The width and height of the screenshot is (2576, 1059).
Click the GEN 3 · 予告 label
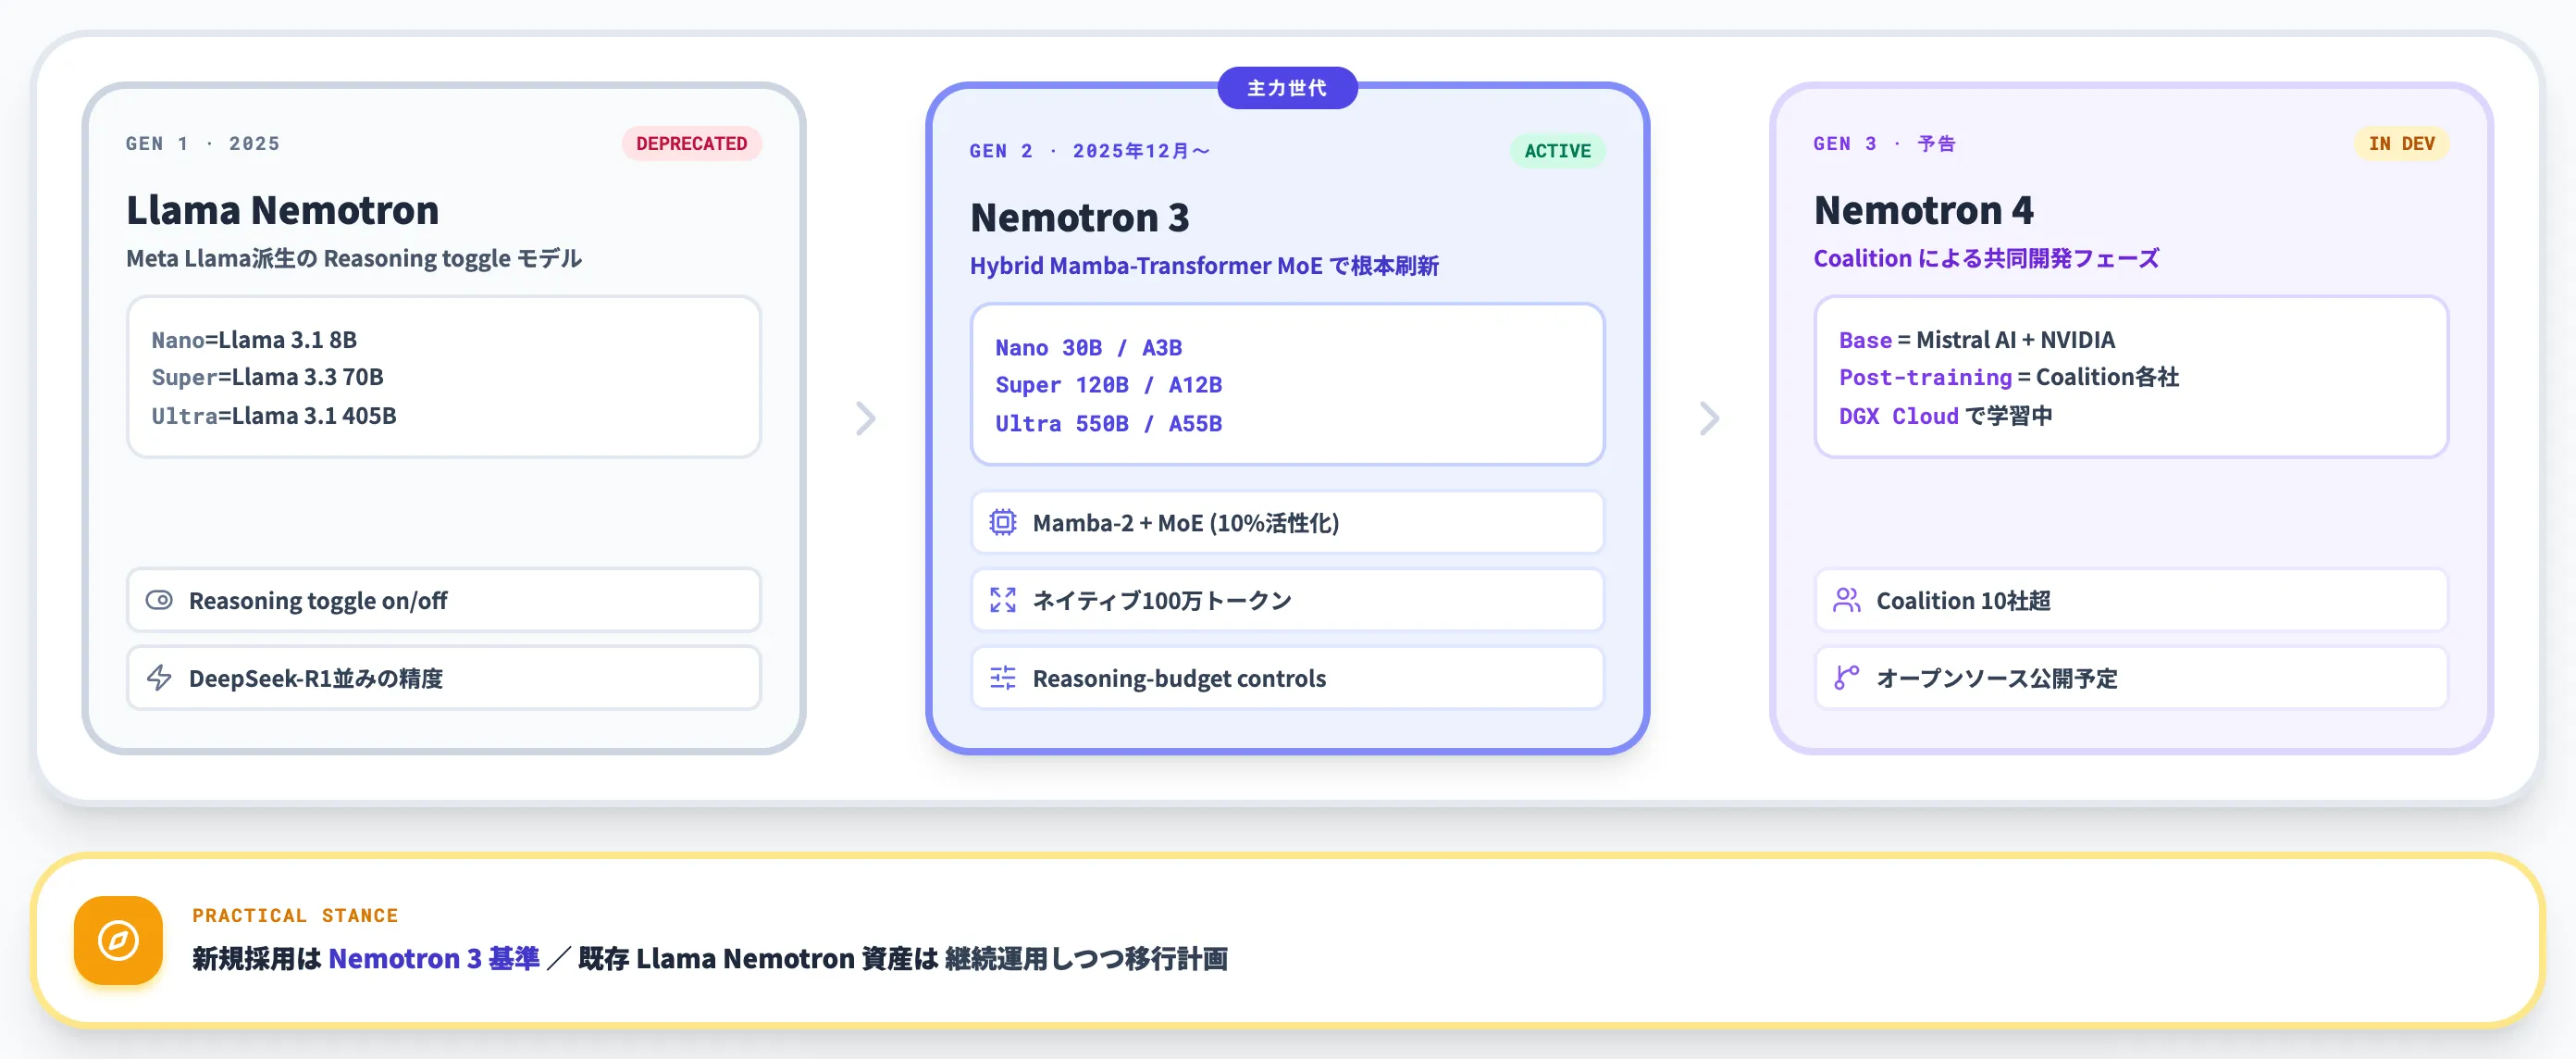coord(1885,143)
